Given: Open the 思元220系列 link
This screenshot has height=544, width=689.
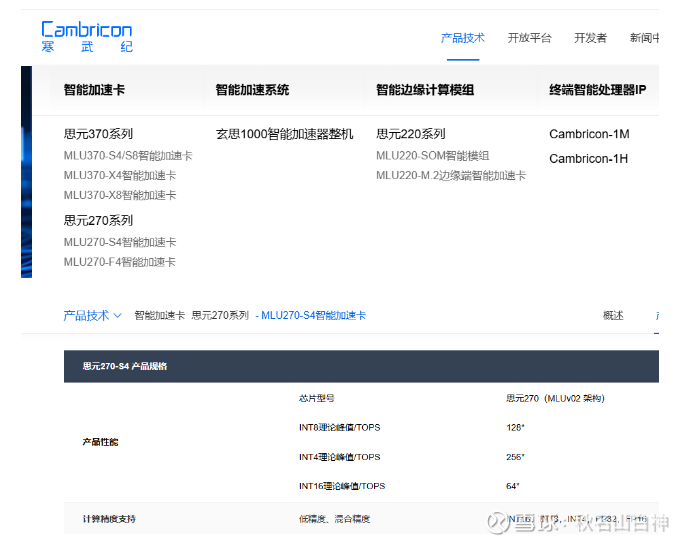Looking at the screenshot, I should tap(411, 134).
